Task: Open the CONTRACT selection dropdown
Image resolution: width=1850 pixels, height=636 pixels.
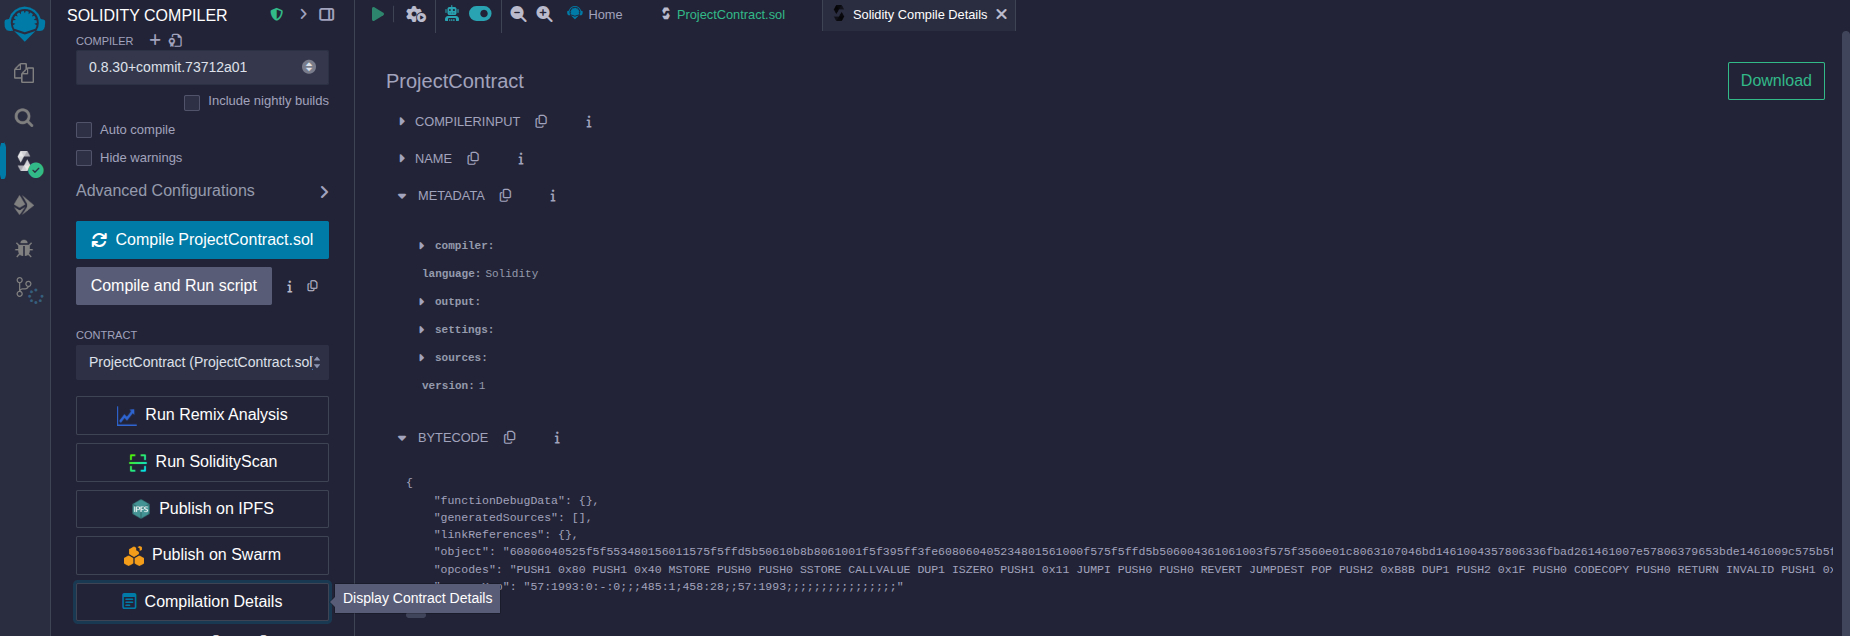Action: tap(202, 362)
